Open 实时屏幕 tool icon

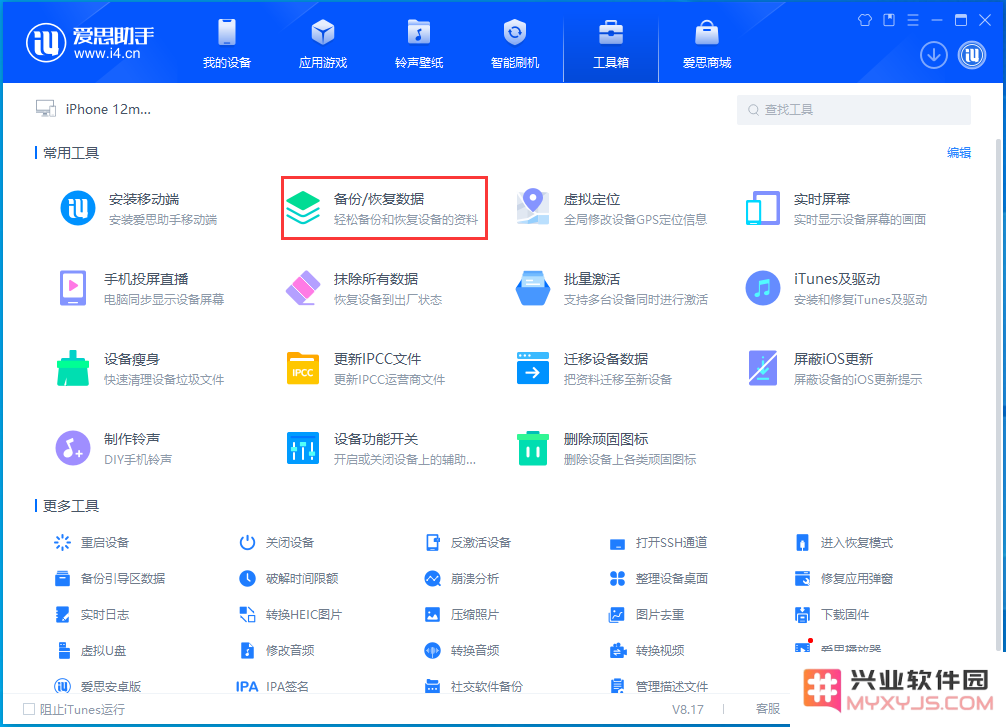763,208
